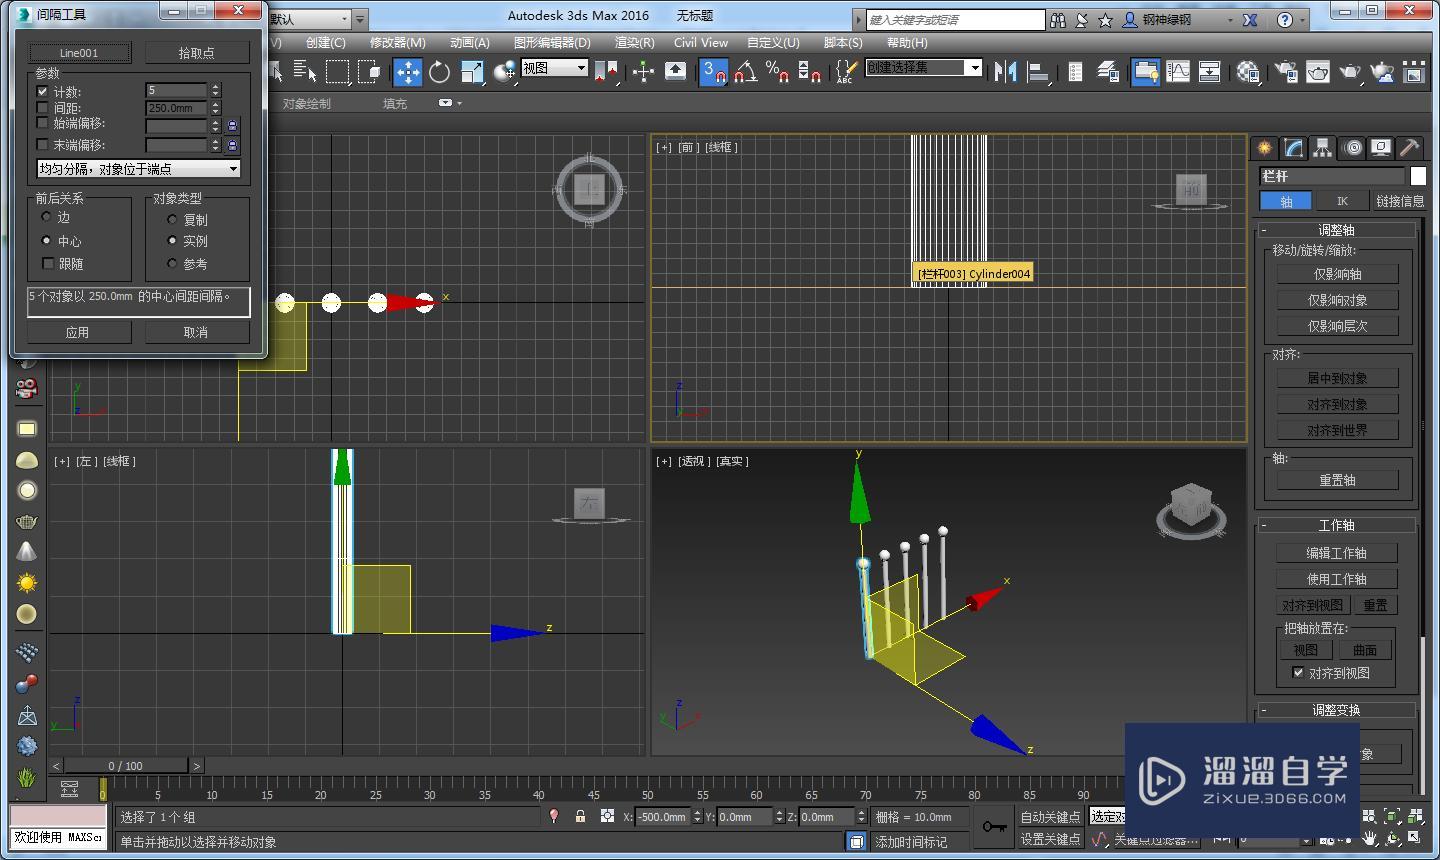Click the Align tool icon
Screen dimensions: 1440x860
[1038, 71]
